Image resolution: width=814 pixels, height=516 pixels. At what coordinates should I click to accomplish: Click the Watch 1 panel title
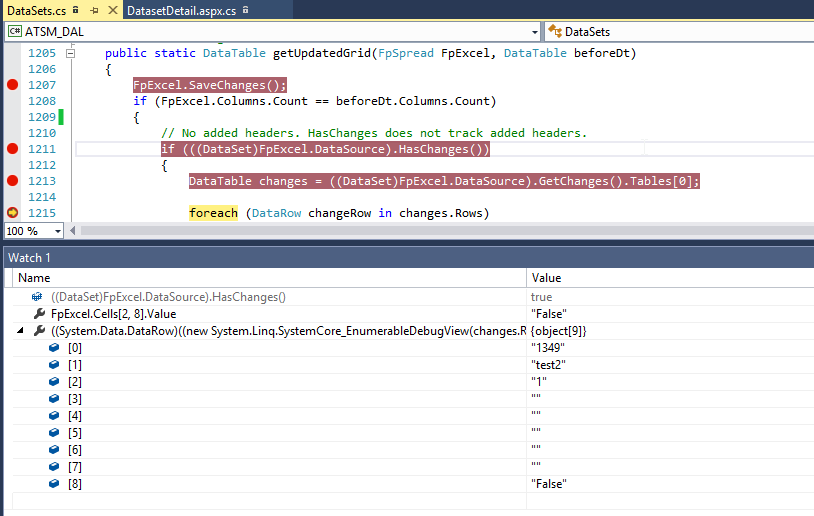pyautogui.click(x=29, y=257)
